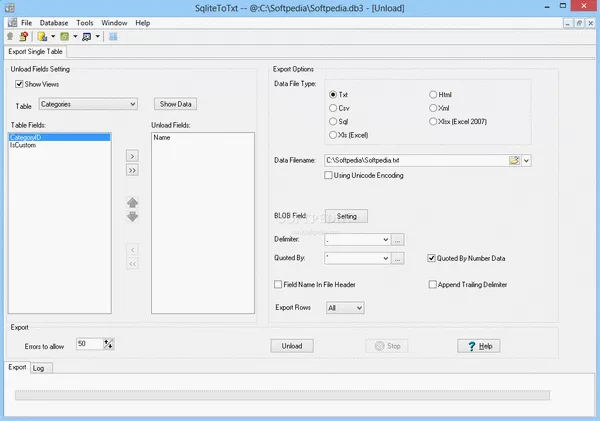The image size is (600, 421).
Task: Move selected field to Unload Fields (>)
Action: [132, 156]
